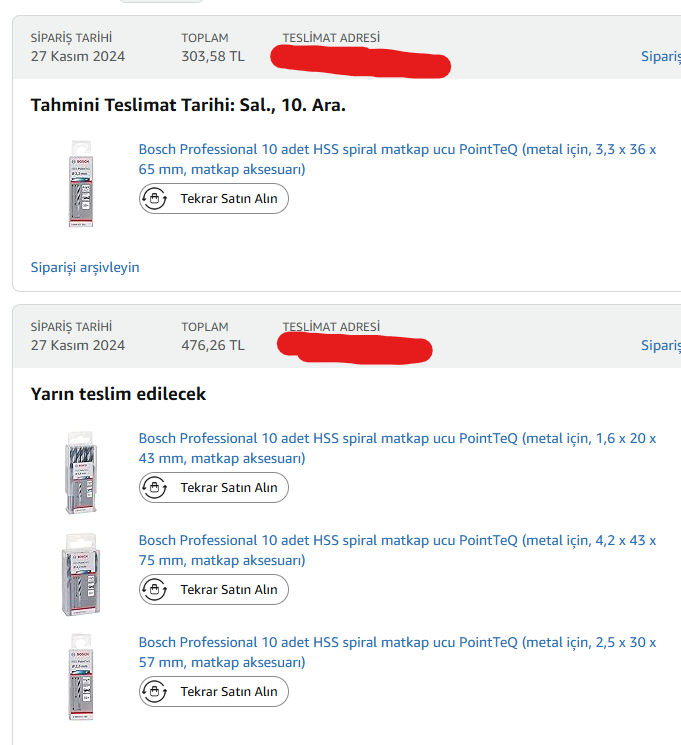Click the redacted delivery address of the 303,58 TL order

pos(361,59)
